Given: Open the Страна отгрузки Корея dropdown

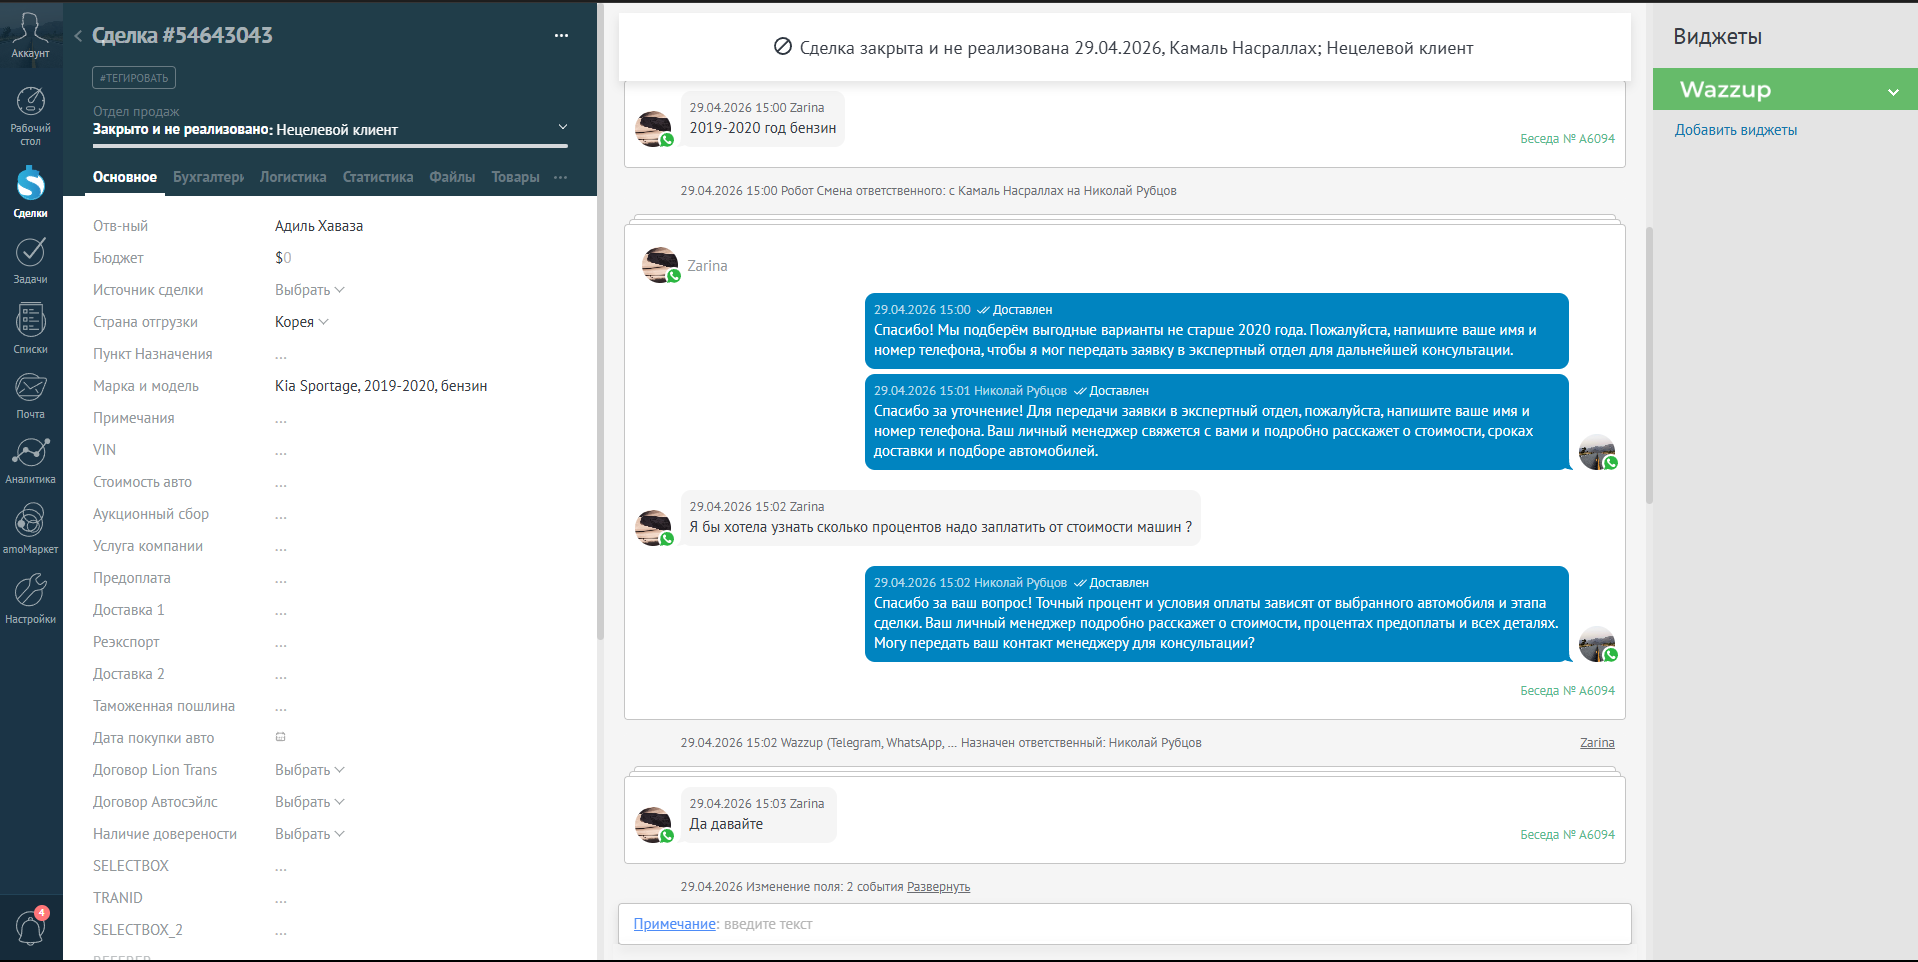Looking at the screenshot, I should point(302,322).
